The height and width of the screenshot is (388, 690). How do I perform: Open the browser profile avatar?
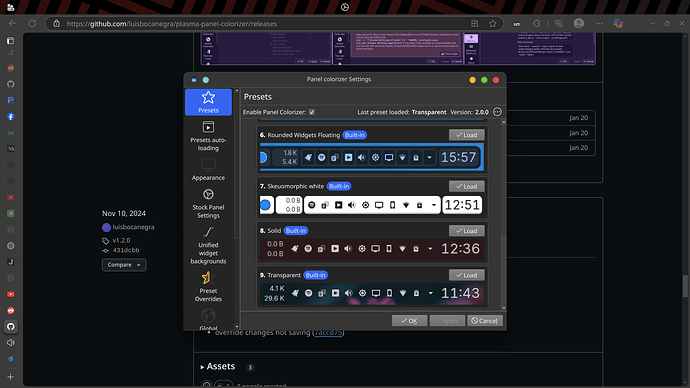click(579, 24)
